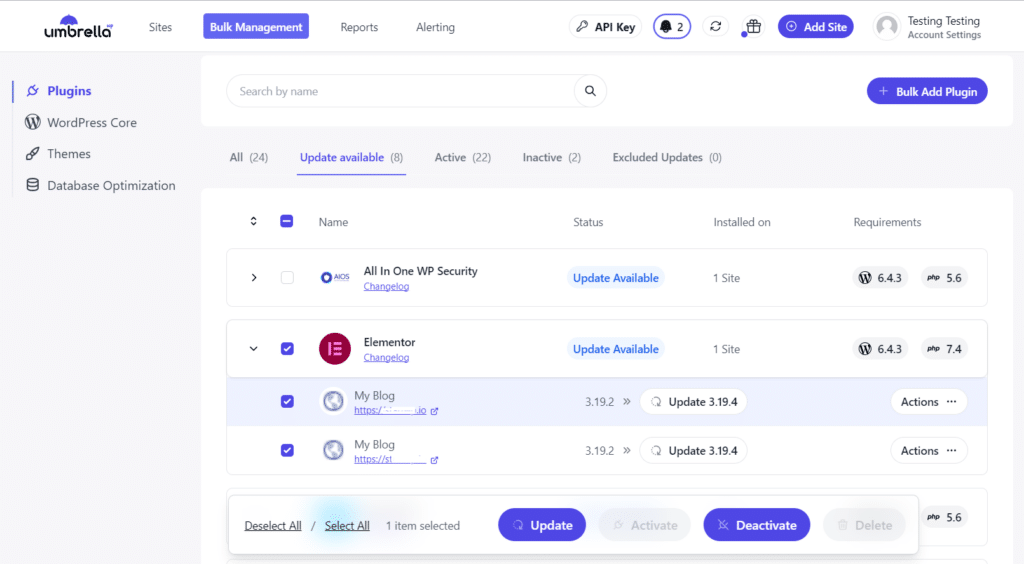This screenshot has width=1024, height=564.
Task: Click the sort arrows in table header
Action: (253, 221)
